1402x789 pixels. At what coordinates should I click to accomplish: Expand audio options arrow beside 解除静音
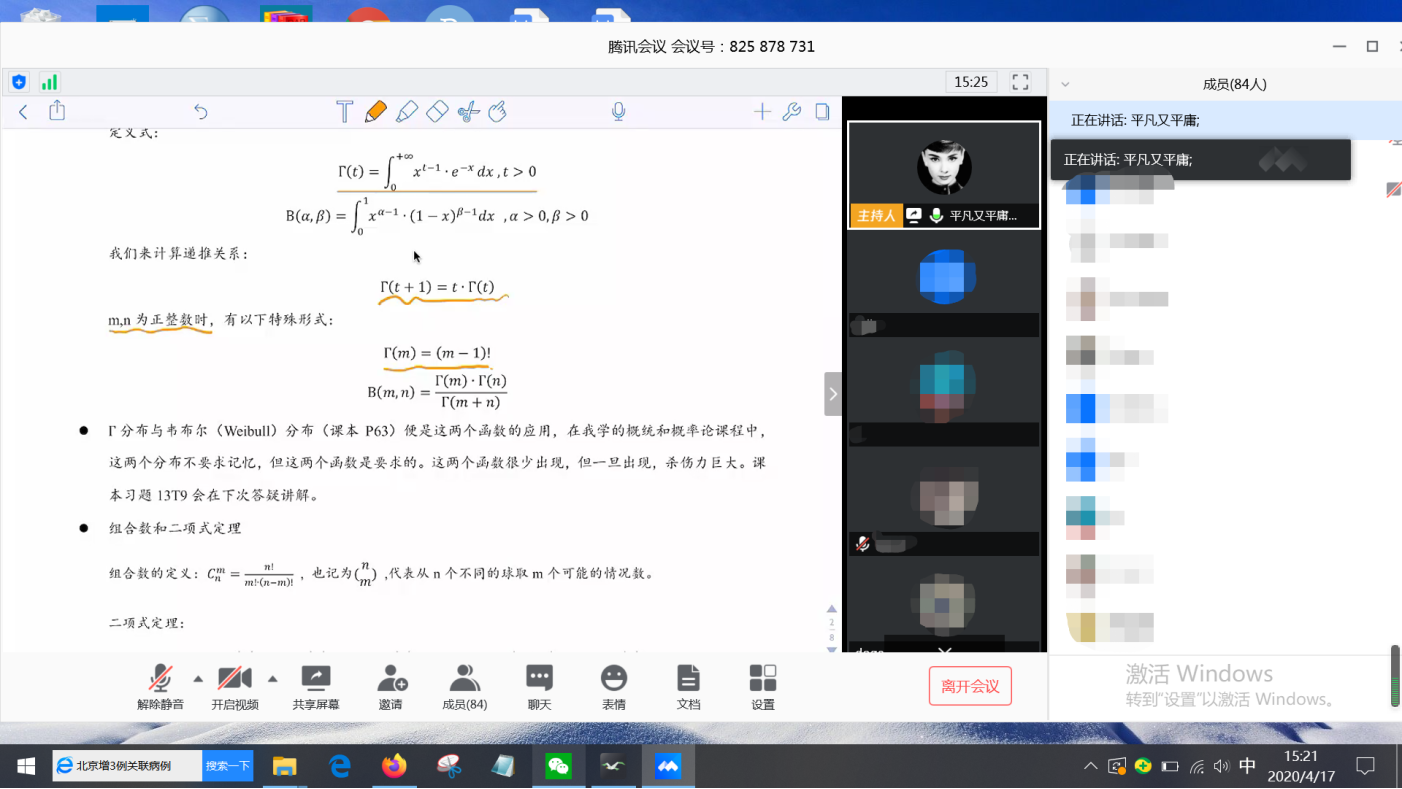198,679
